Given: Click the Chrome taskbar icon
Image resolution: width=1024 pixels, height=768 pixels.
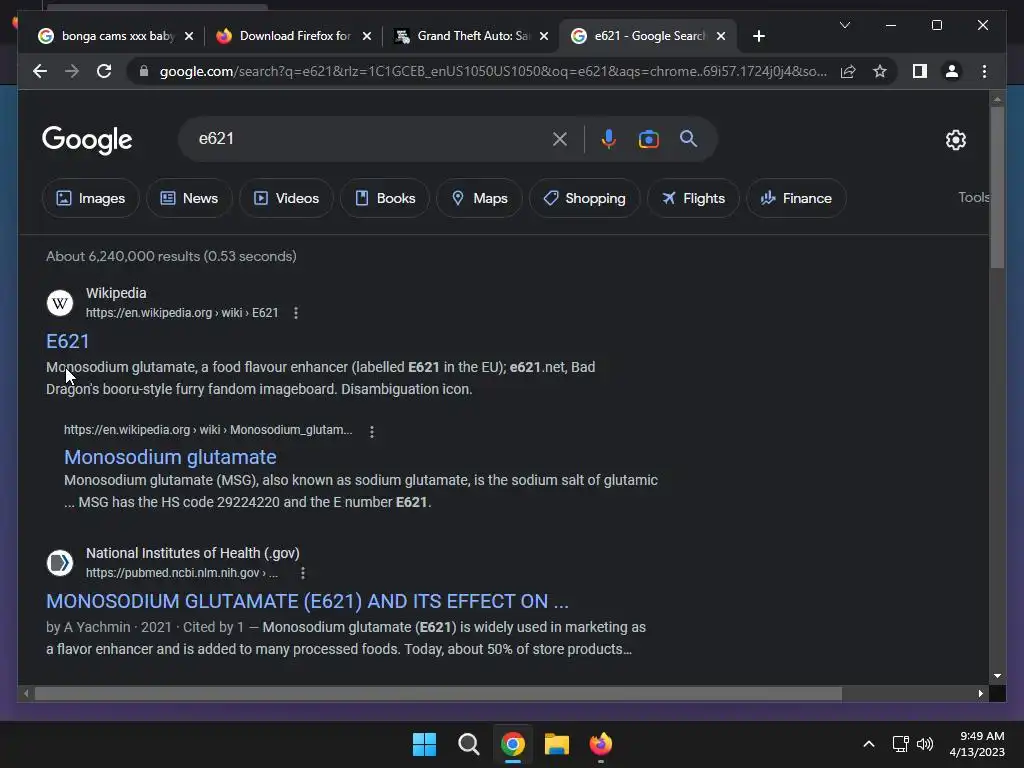Looking at the screenshot, I should tap(513, 744).
